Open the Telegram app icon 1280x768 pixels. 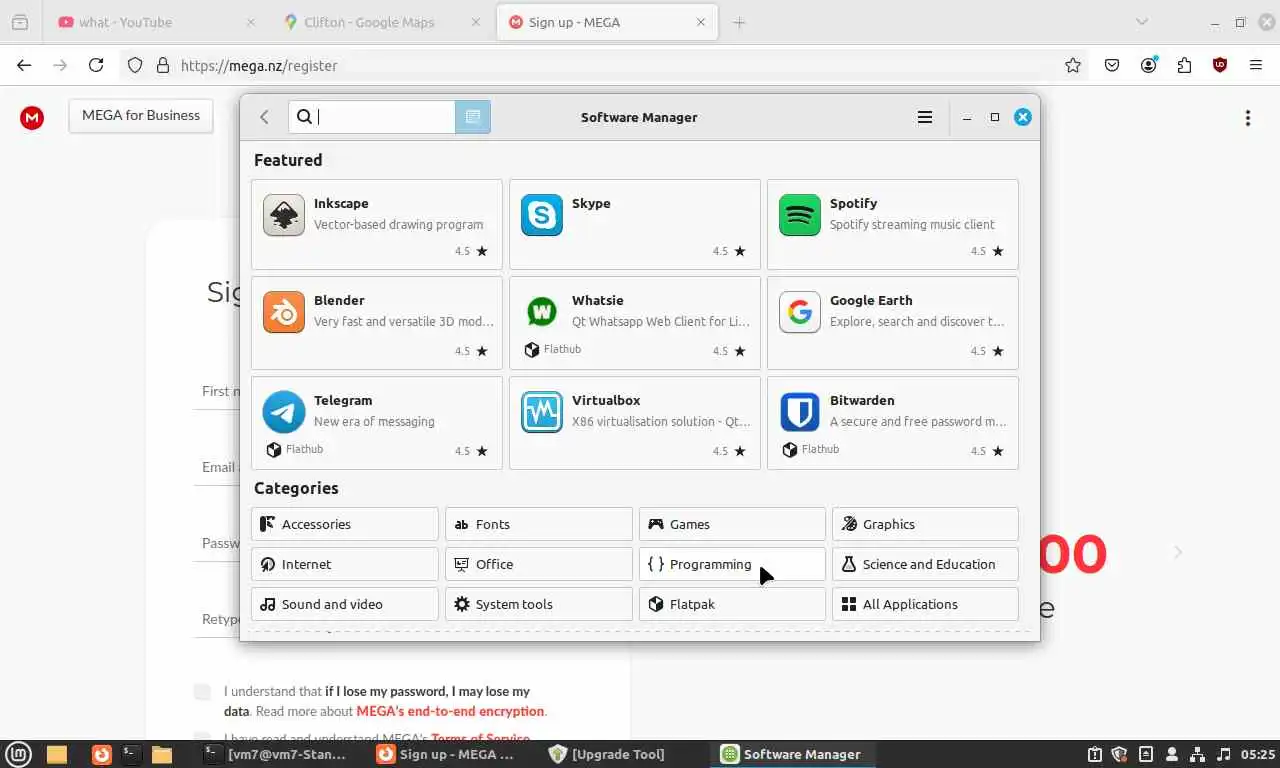(x=284, y=412)
